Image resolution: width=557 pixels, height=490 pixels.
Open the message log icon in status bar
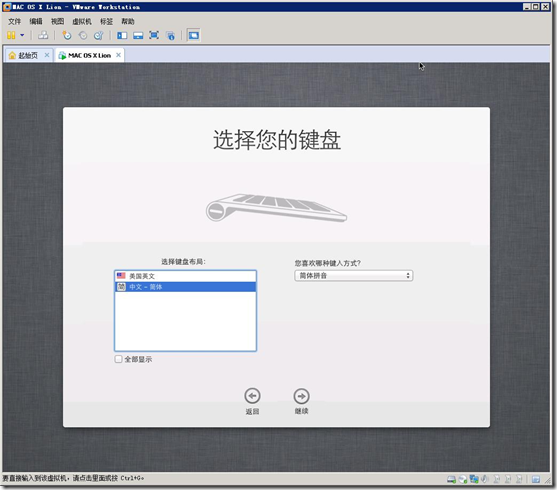pyautogui.click(x=536, y=479)
